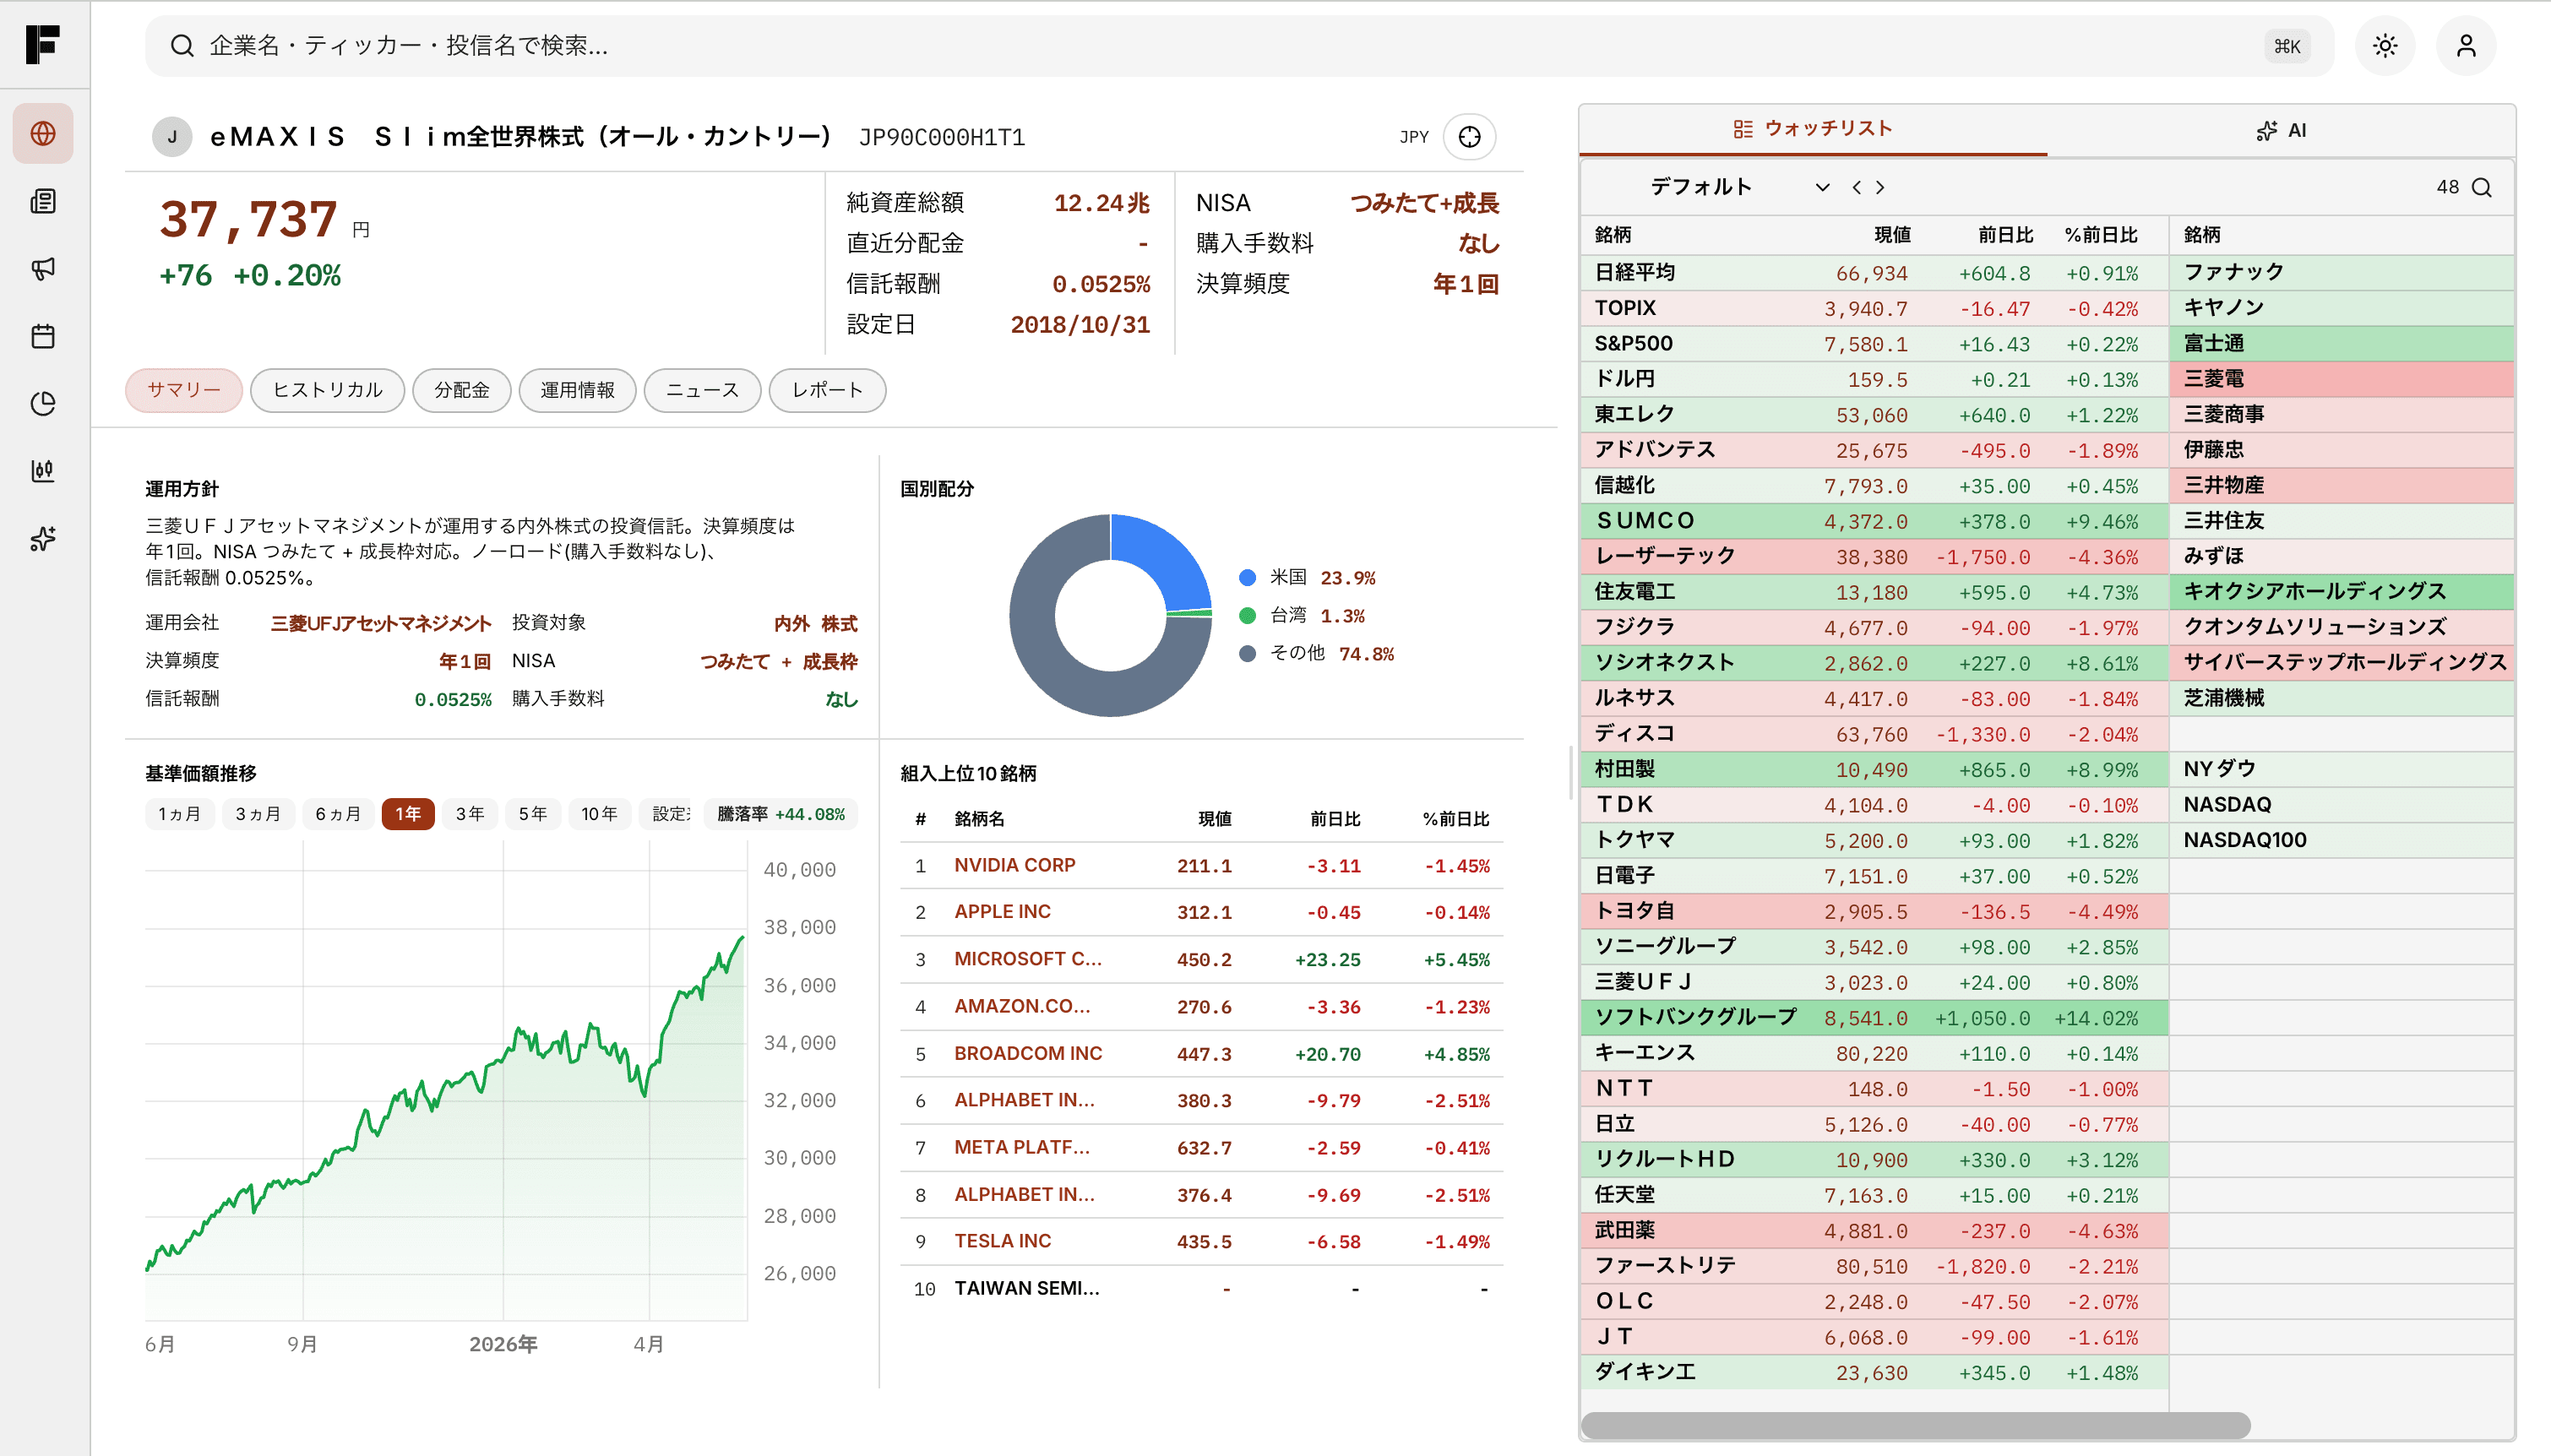Screen dimensions: 2551x1456
Task: Choose the 1年 chart period
Action: click(x=408, y=814)
